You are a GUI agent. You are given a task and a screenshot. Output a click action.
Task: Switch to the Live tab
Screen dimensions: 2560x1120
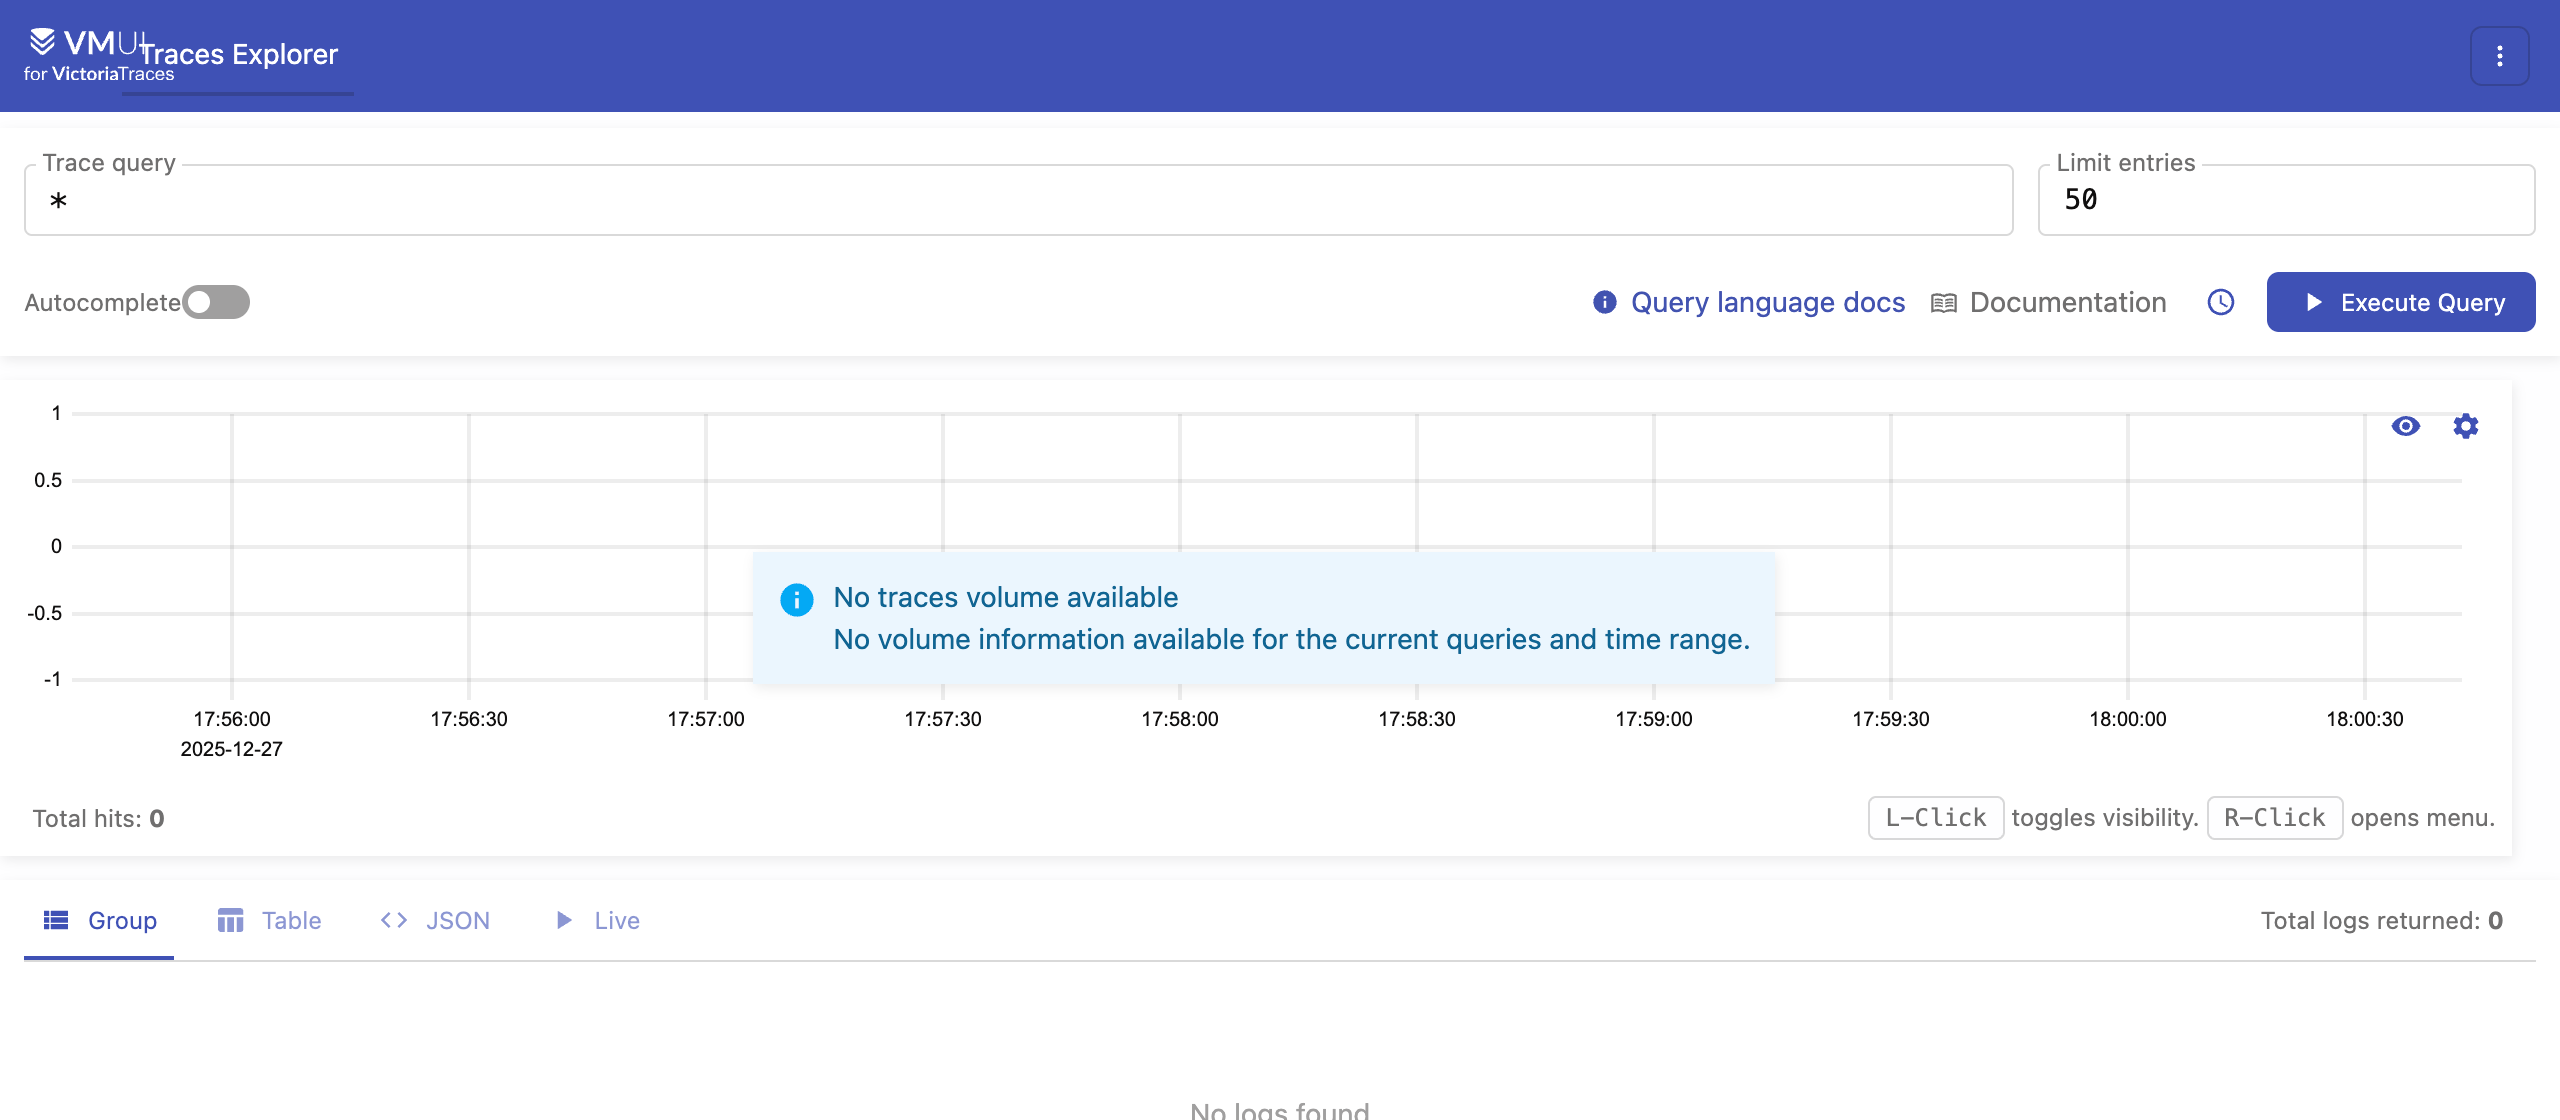pyautogui.click(x=598, y=920)
